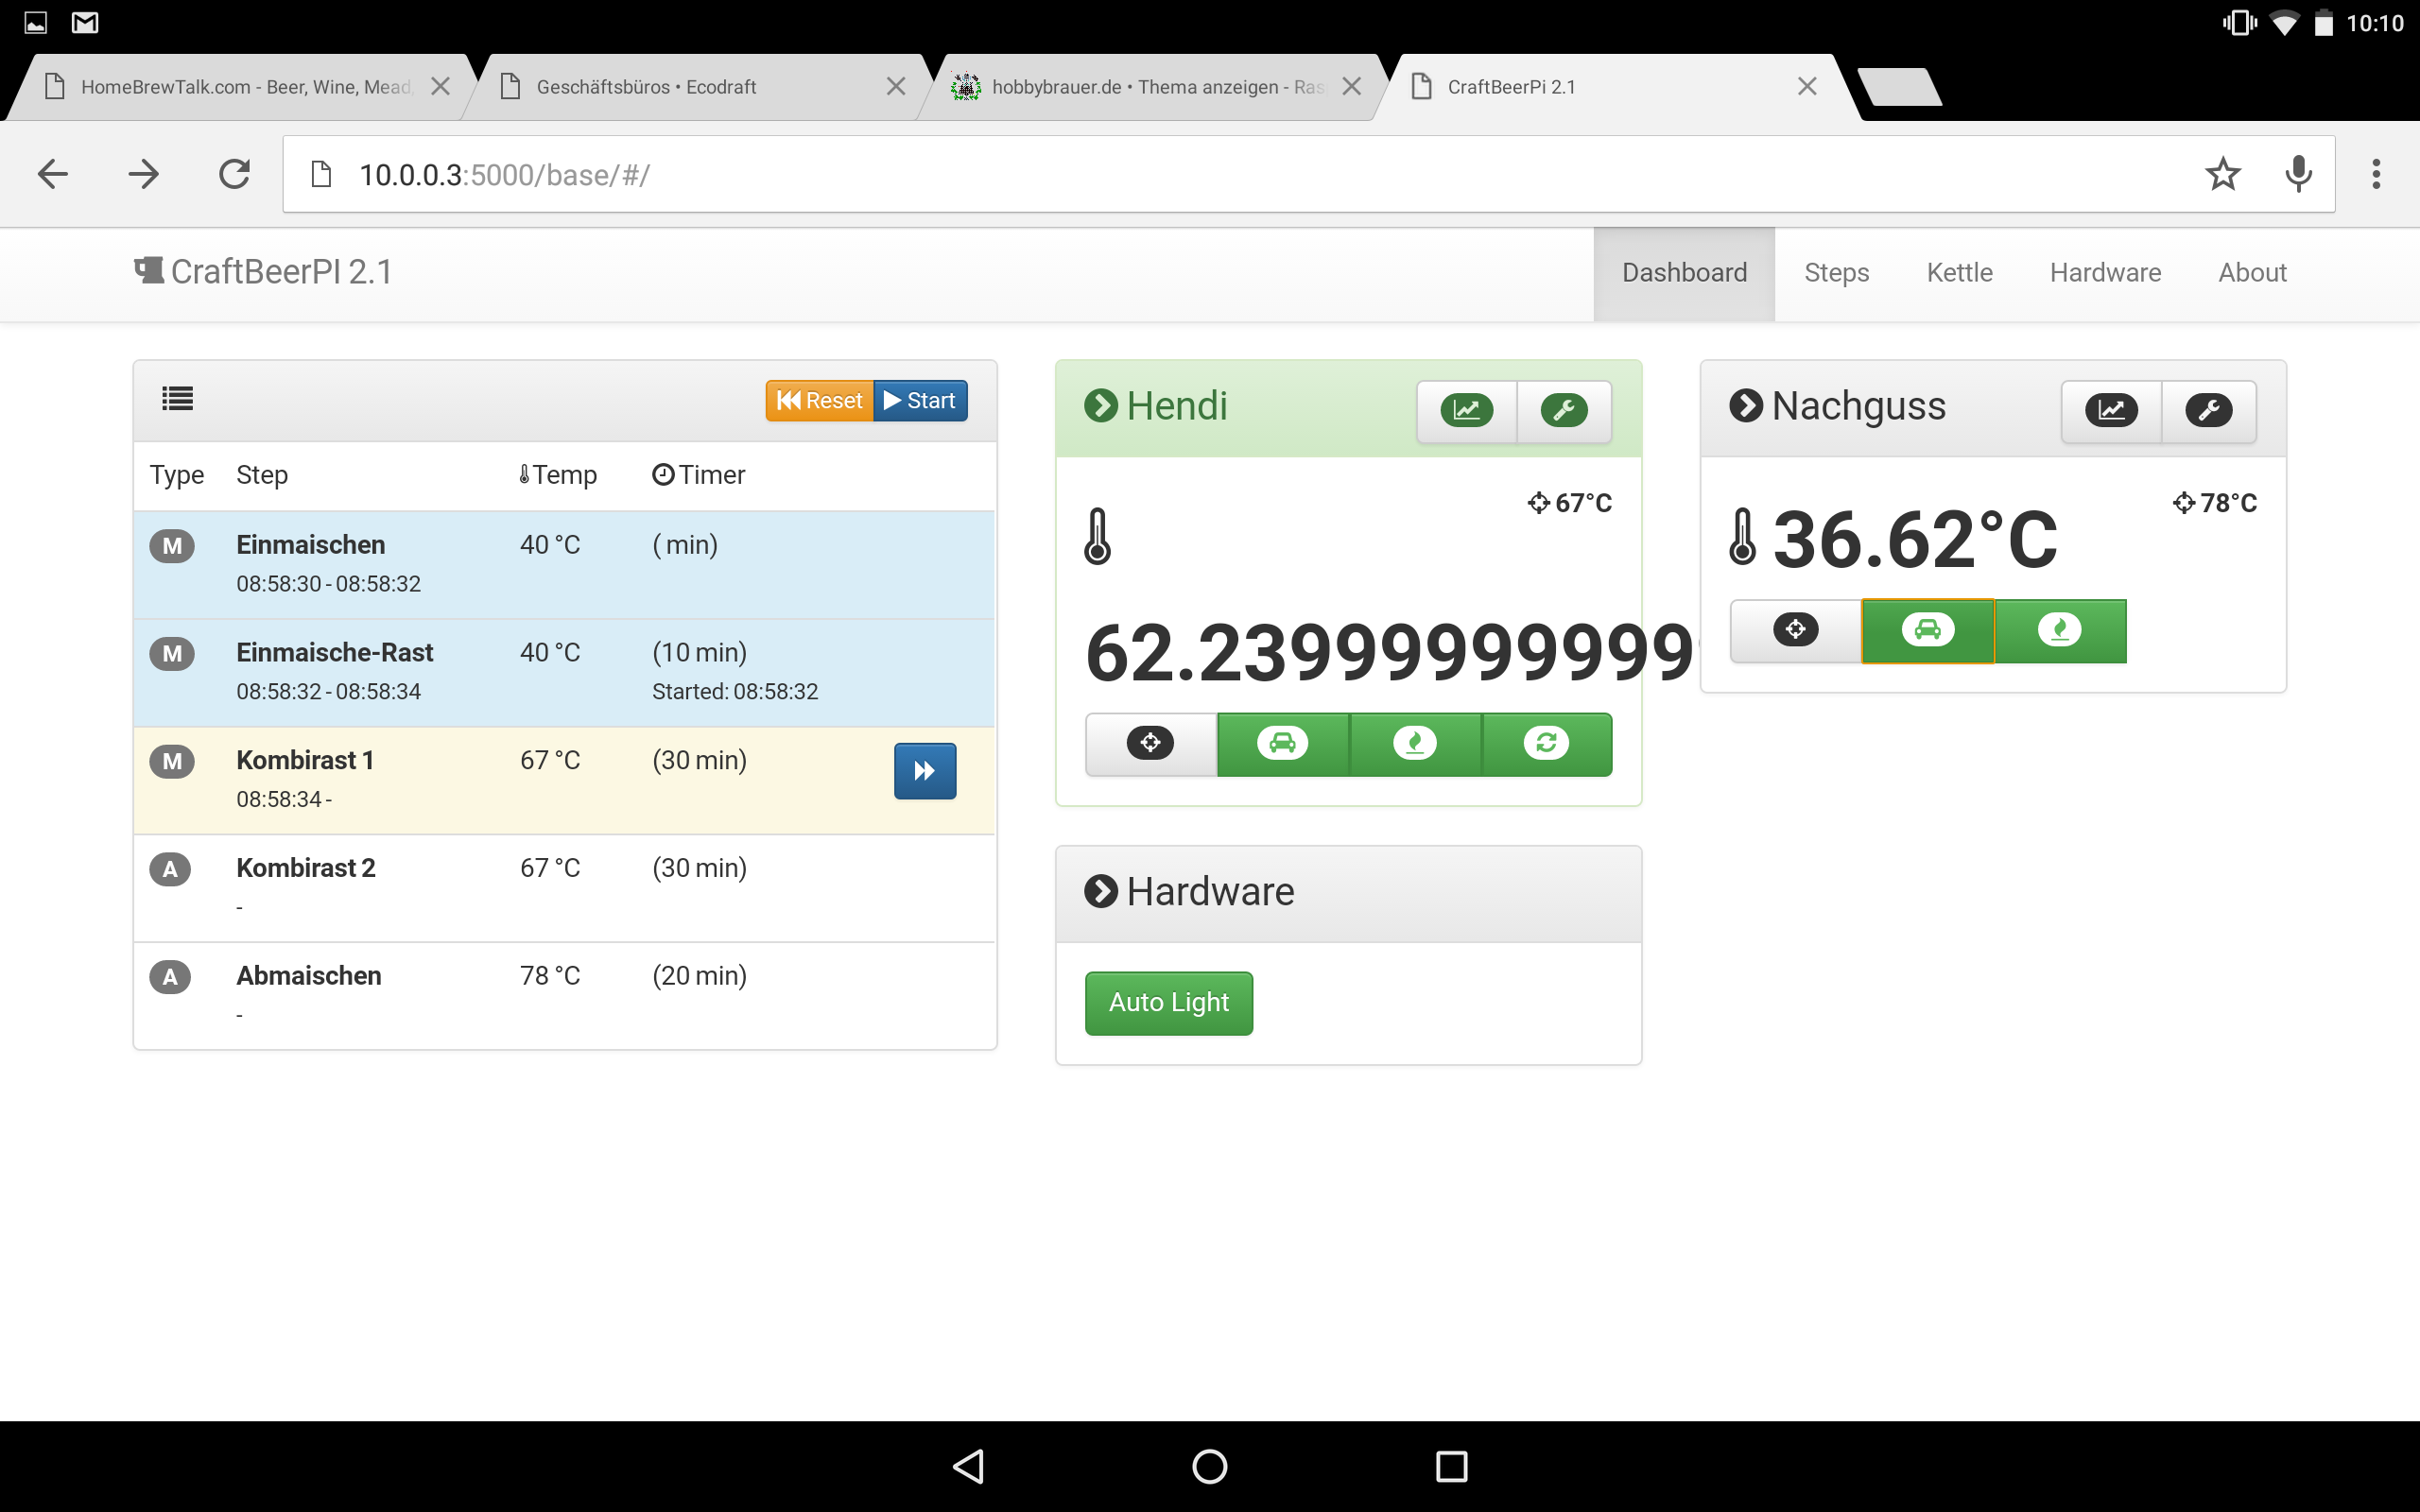The height and width of the screenshot is (1512, 2420).
Task: Toggle Nachguss automatic mode car button
Action: point(1927,630)
